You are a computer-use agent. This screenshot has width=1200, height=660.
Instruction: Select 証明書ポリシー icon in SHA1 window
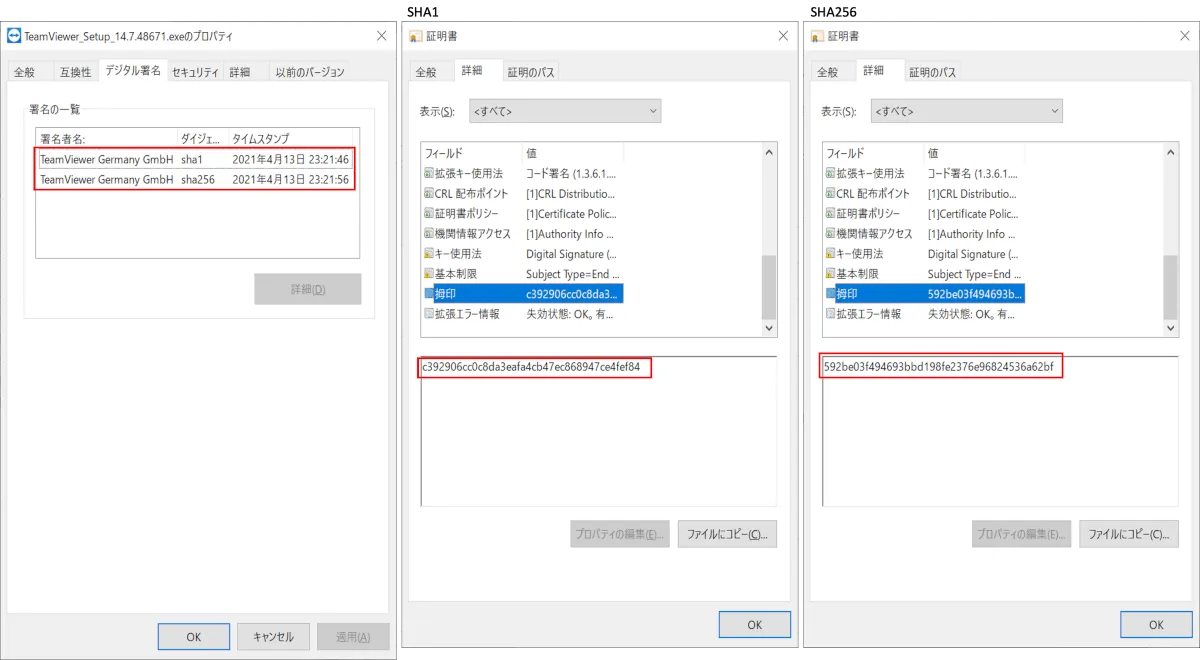(429, 214)
